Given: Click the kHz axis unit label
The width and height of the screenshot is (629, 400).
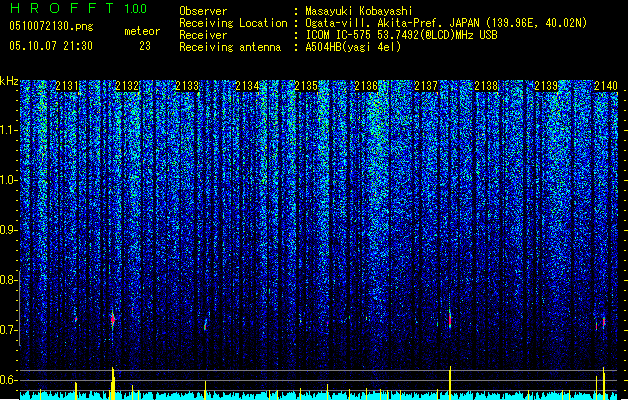Looking at the screenshot, I should [9, 81].
